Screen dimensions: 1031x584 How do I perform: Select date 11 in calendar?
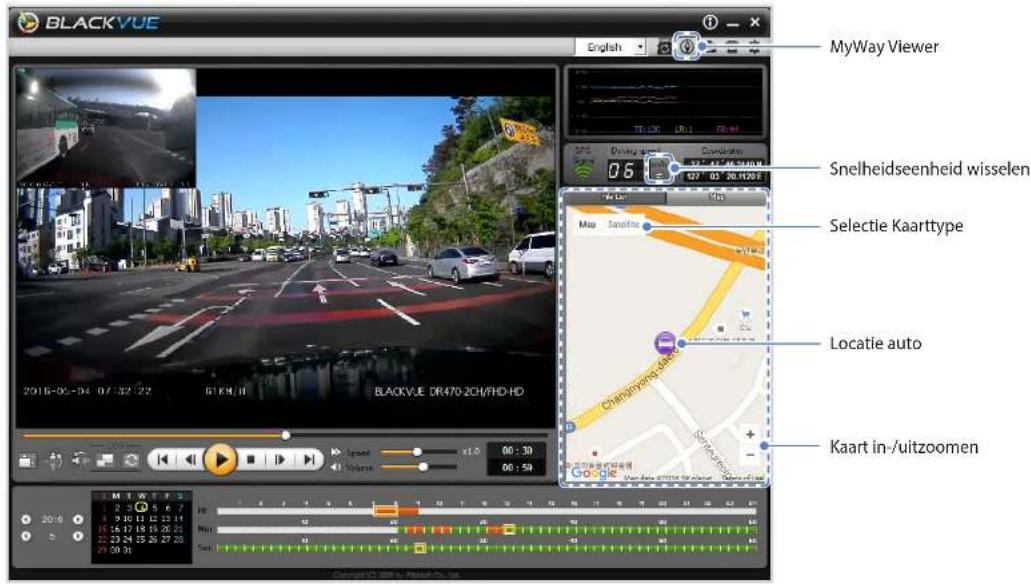coord(140,518)
